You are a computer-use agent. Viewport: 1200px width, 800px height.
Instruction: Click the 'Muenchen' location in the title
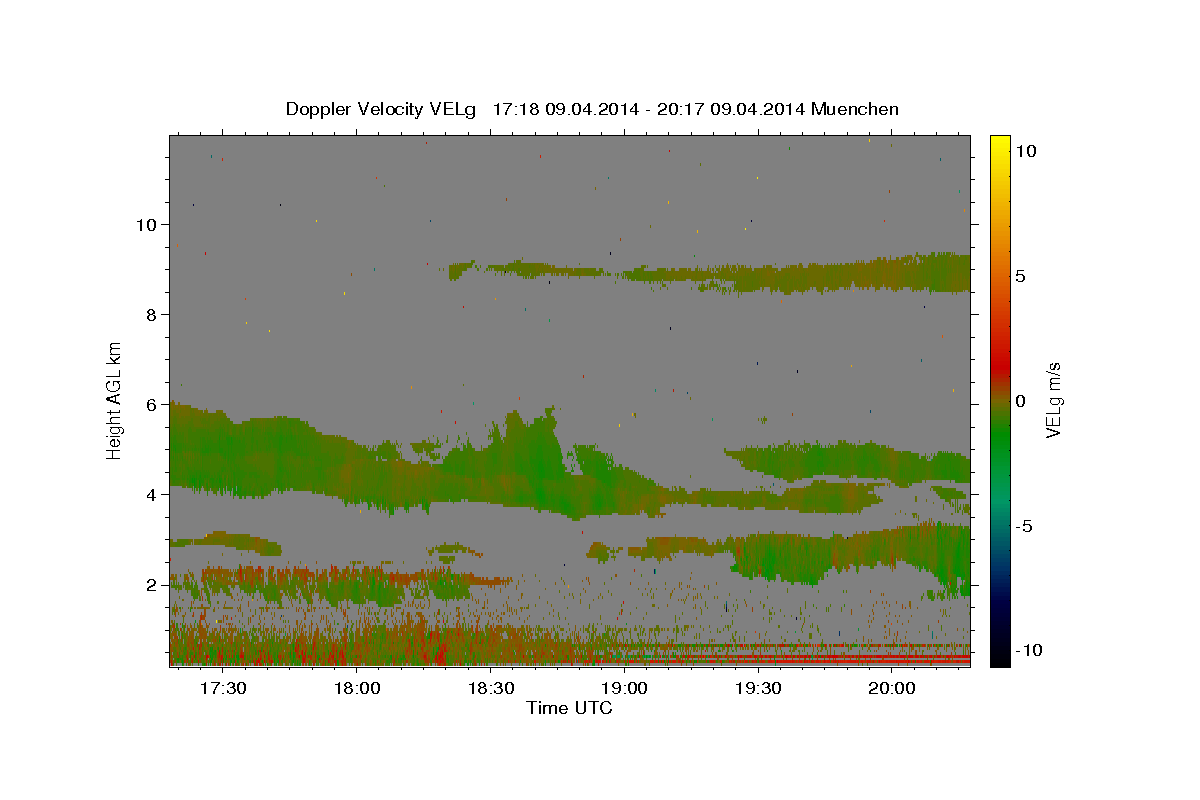click(x=855, y=109)
